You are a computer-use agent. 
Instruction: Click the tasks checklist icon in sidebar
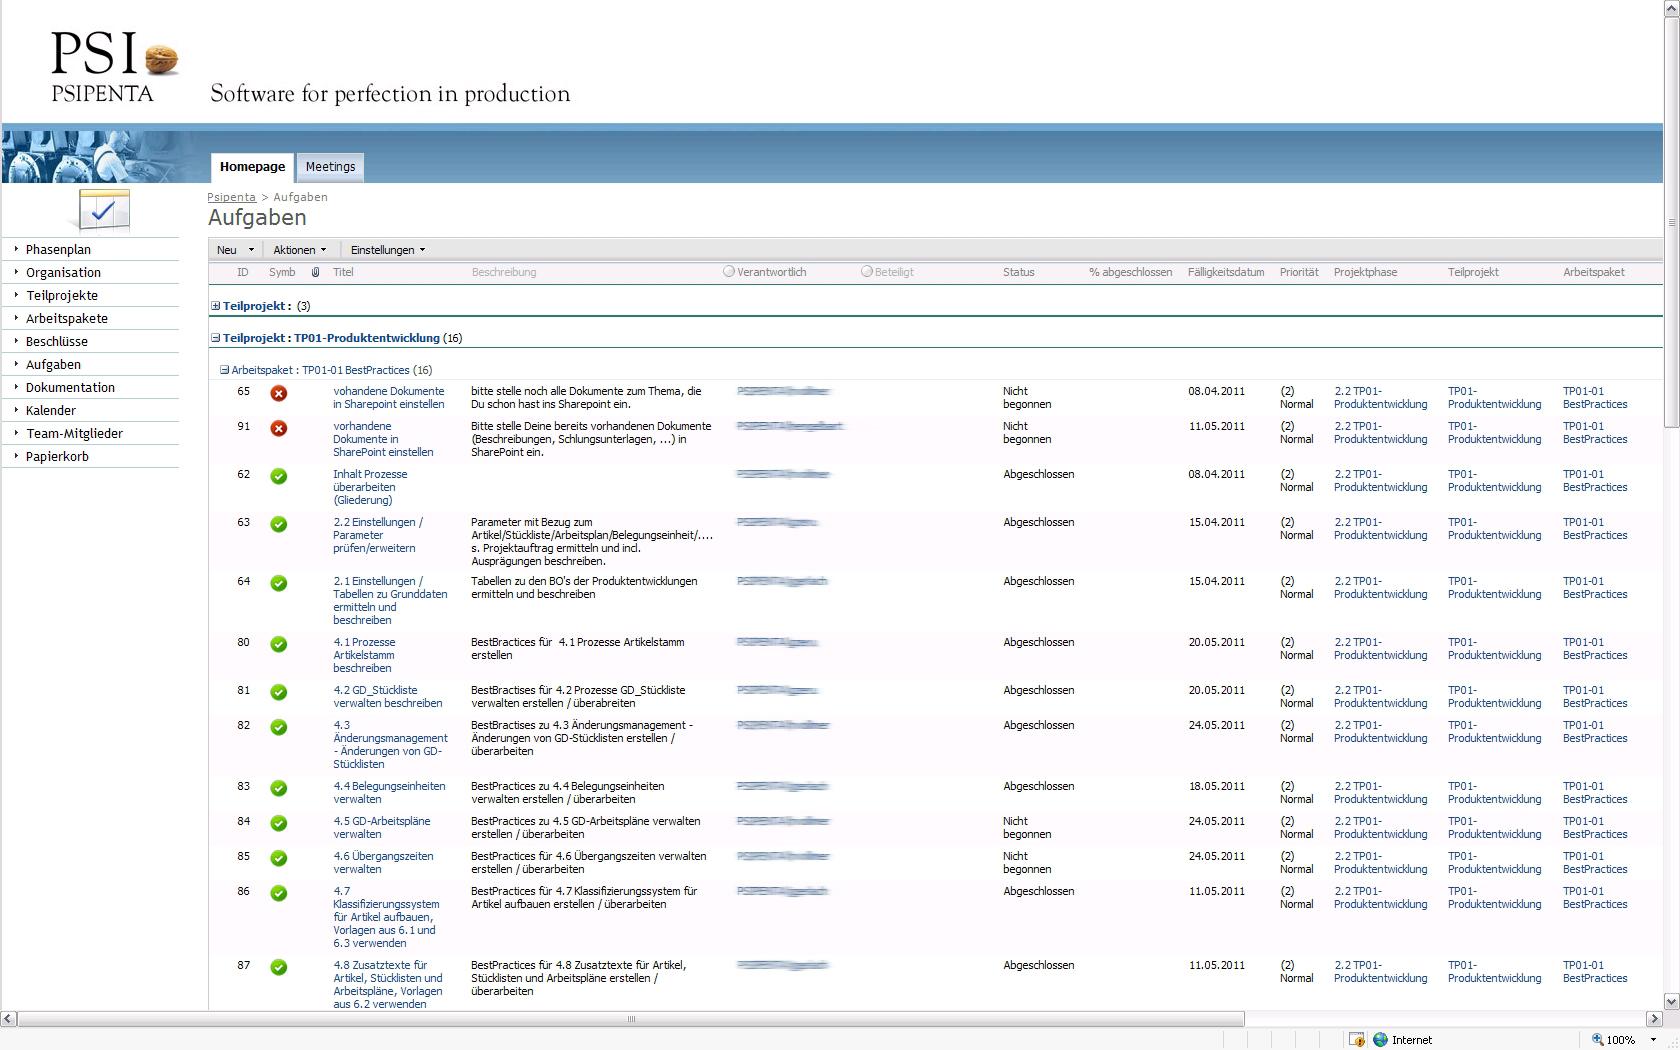[x=104, y=210]
